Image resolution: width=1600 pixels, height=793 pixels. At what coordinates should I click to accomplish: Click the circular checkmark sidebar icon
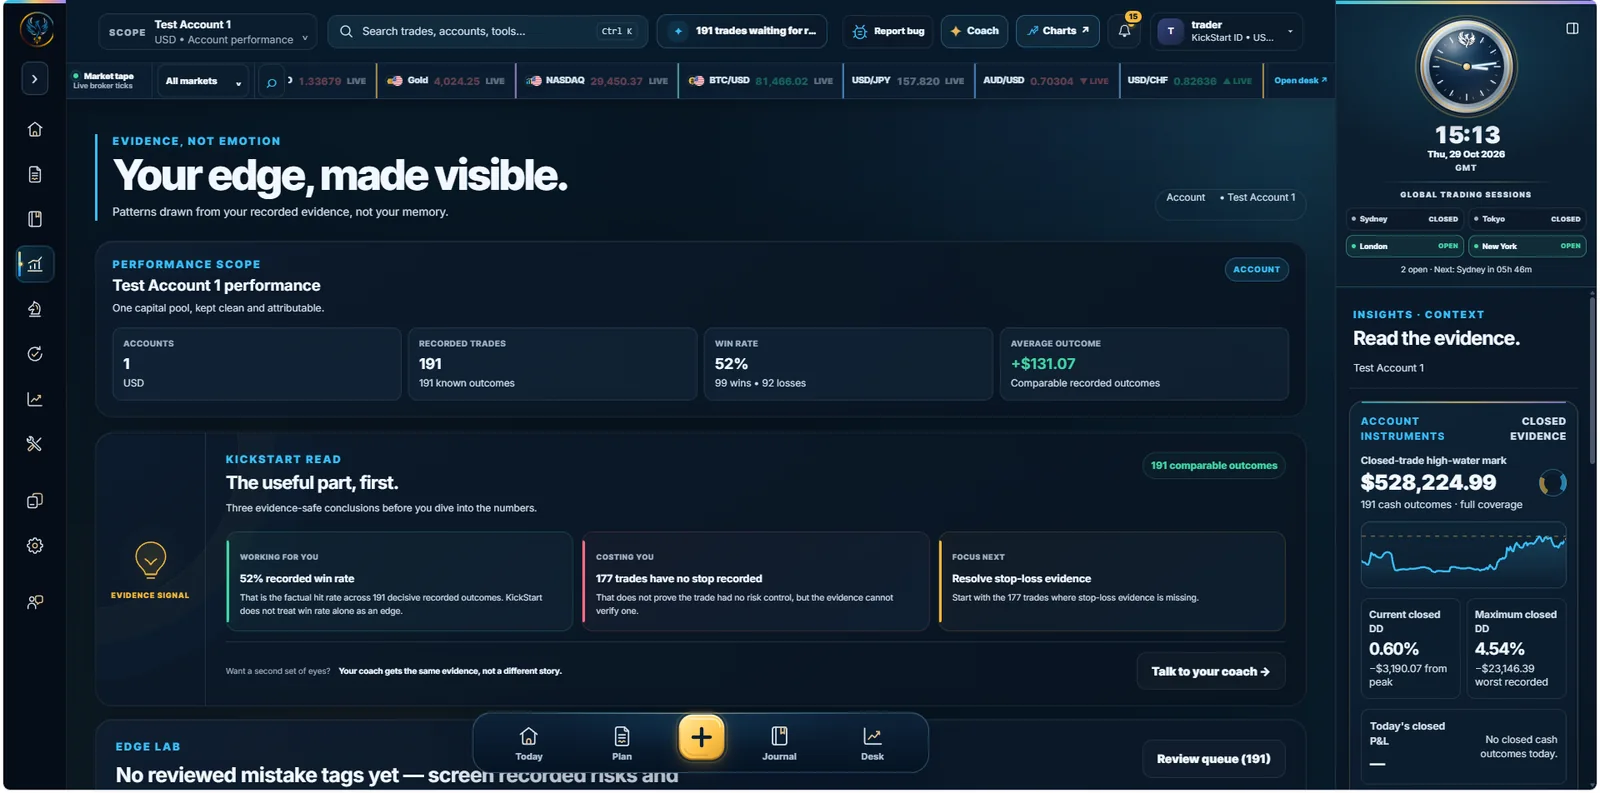[x=35, y=354]
